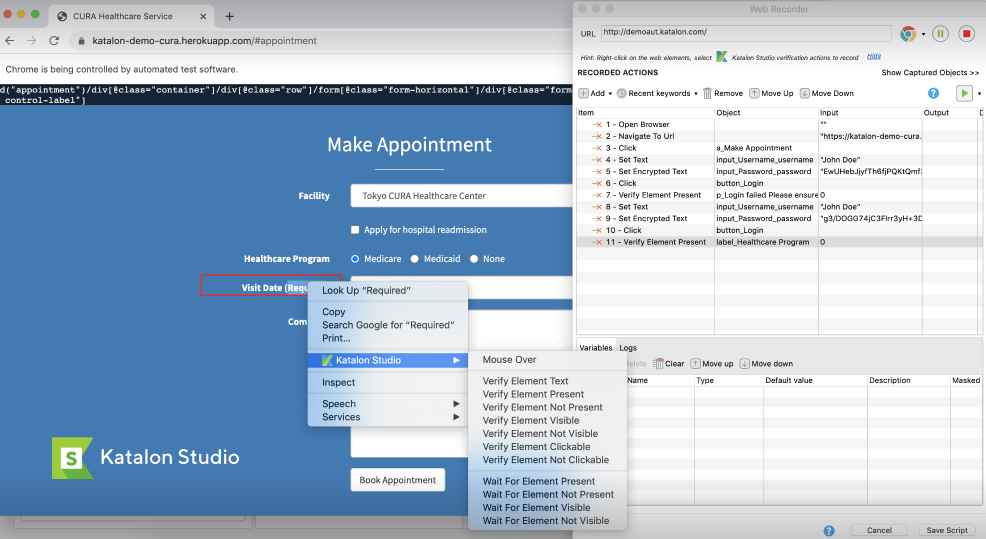Screen dimensions: 986x539
Task: Choose Wait For Element Present
Action: 547,481
